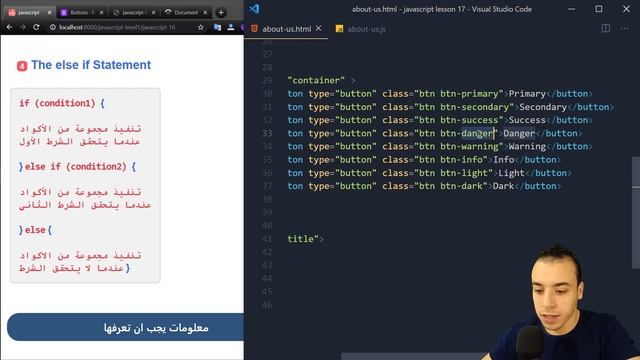This screenshot has height=360, width=640.
Task: Select the about-us.html editor tab
Action: (x=286, y=29)
